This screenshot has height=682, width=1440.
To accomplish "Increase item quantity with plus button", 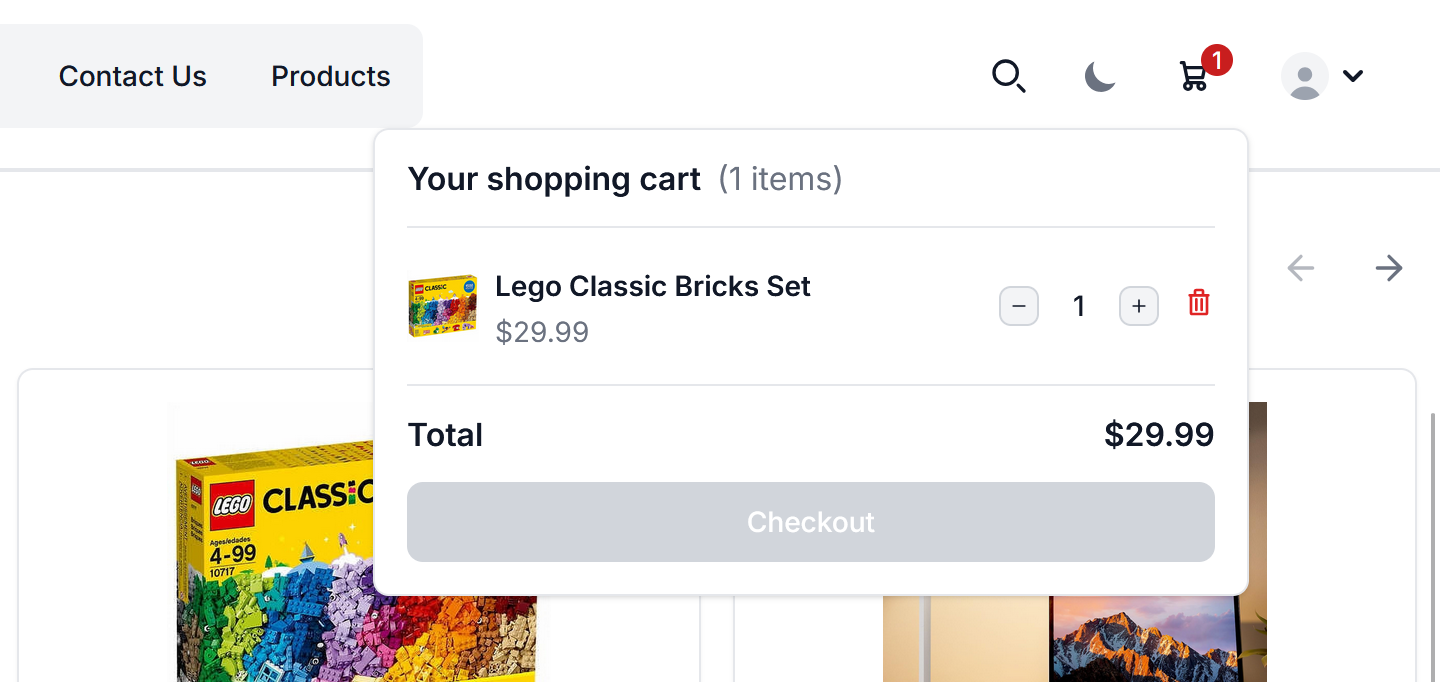I will click(x=1138, y=306).
